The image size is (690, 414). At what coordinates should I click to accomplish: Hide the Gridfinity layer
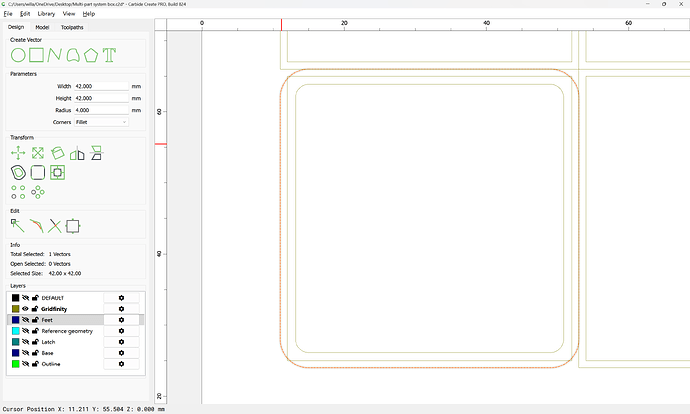[26, 309]
